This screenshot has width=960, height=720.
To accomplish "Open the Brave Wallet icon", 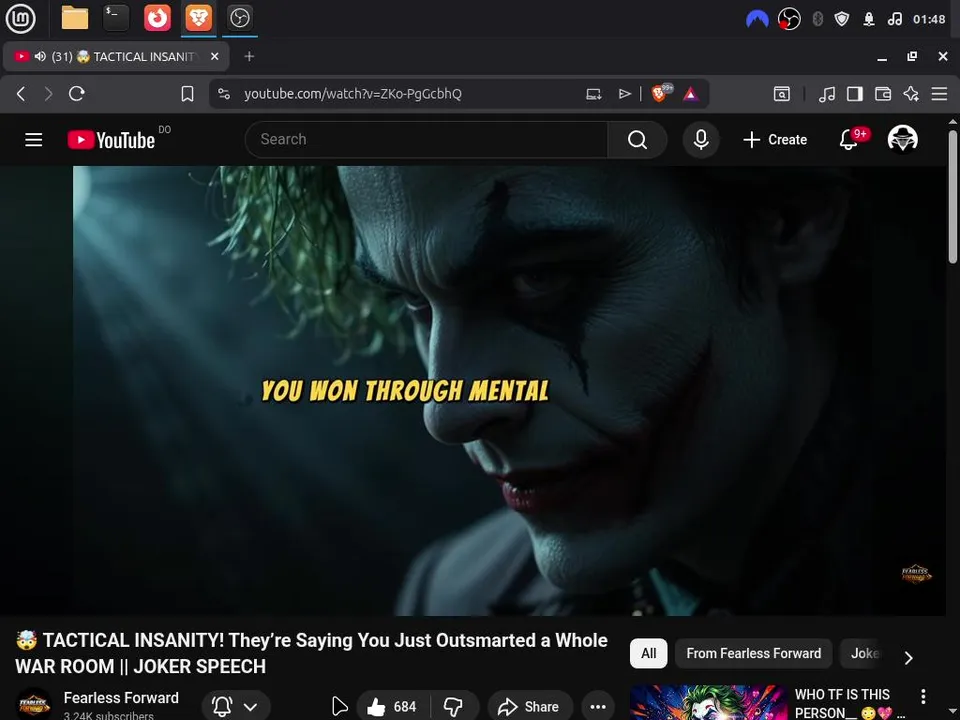I will [x=883, y=94].
